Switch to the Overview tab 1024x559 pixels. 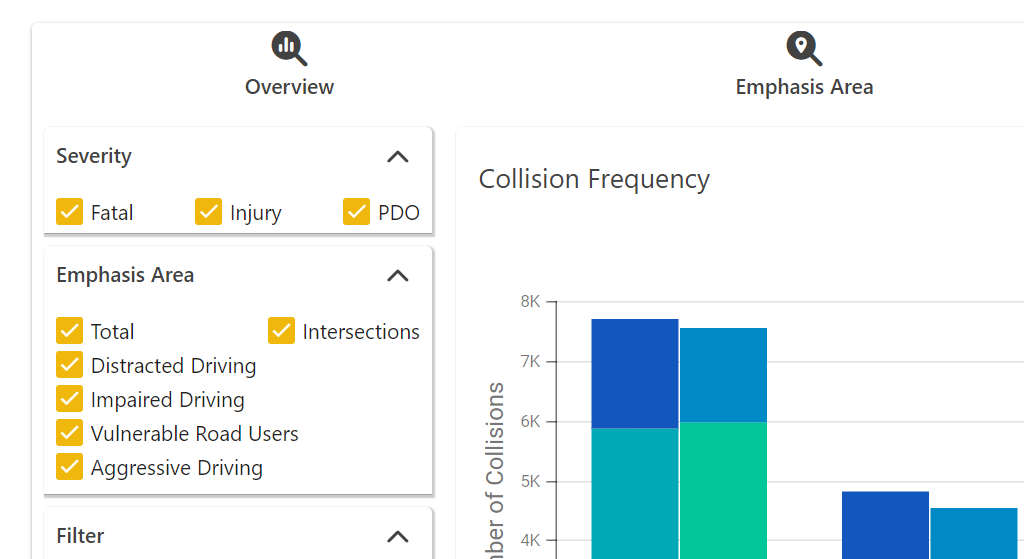(289, 87)
